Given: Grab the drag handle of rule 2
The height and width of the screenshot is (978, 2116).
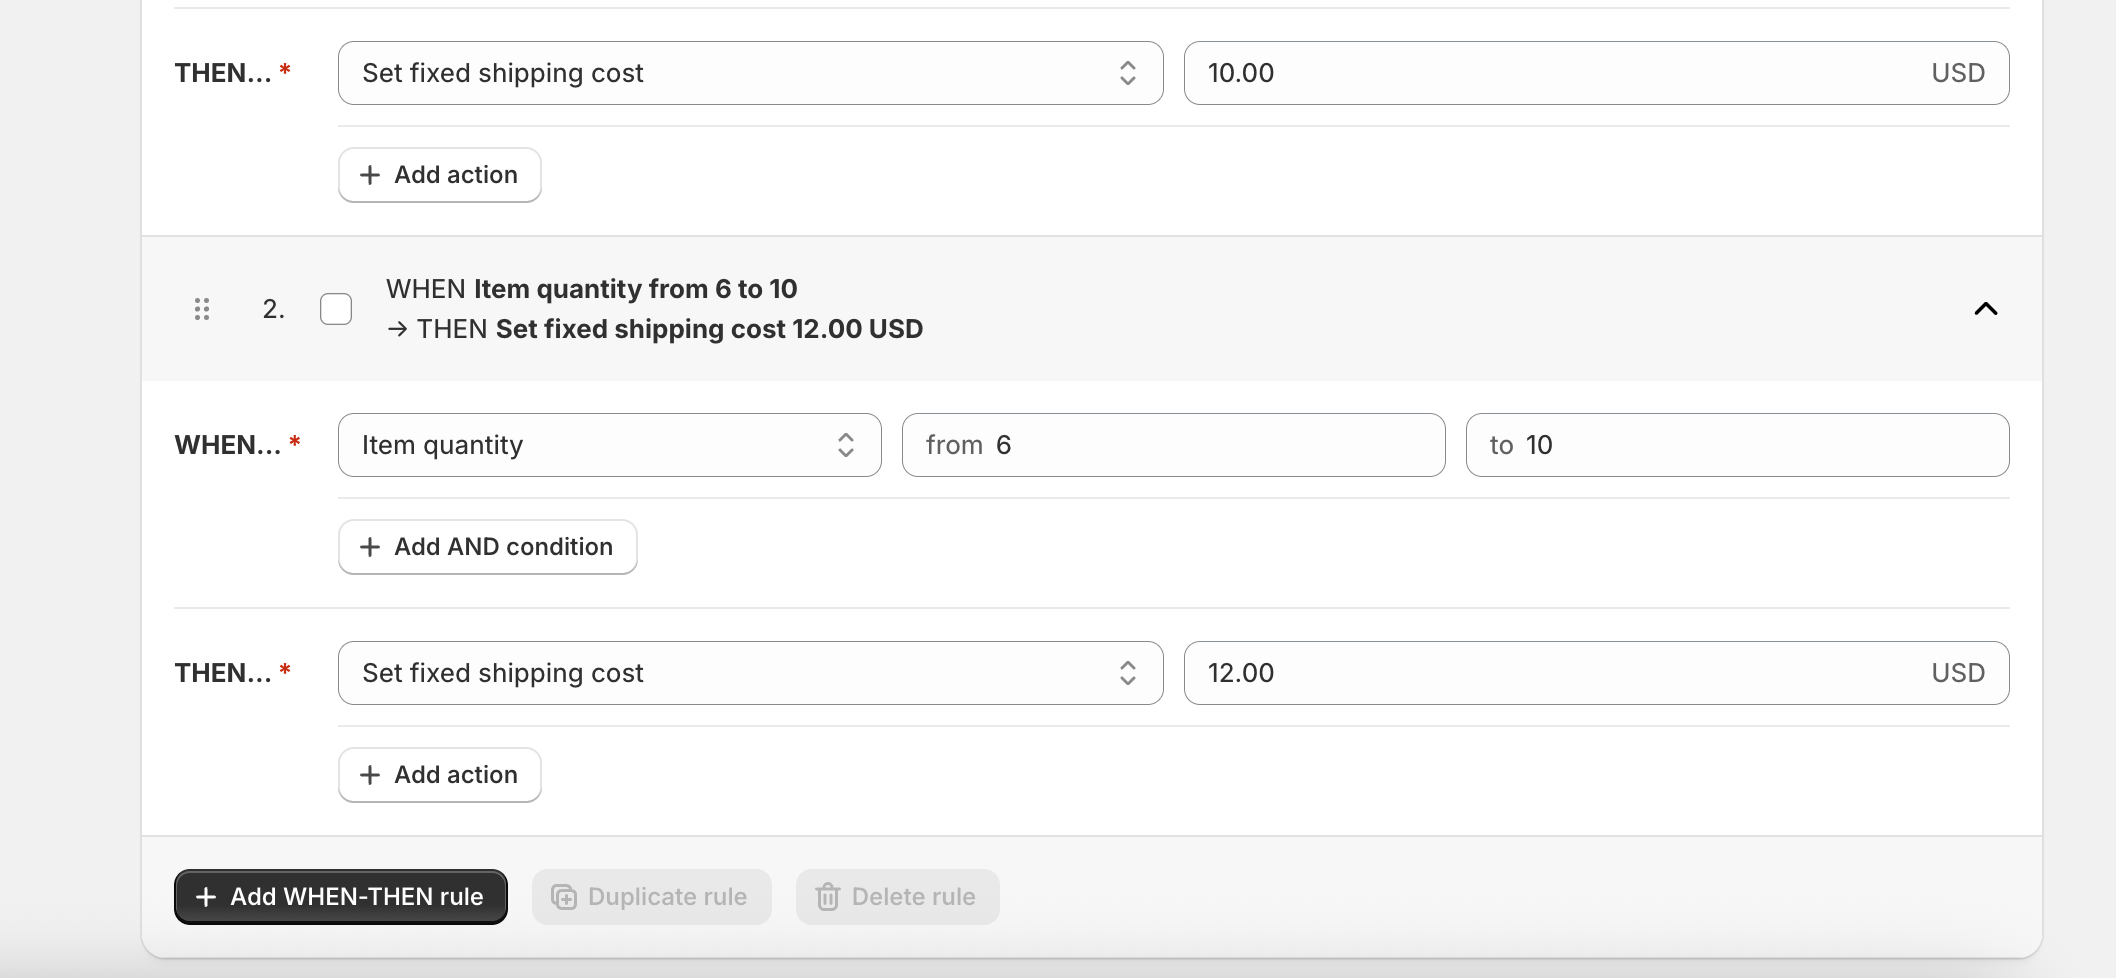Looking at the screenshot, I should [x=202, y=309].
